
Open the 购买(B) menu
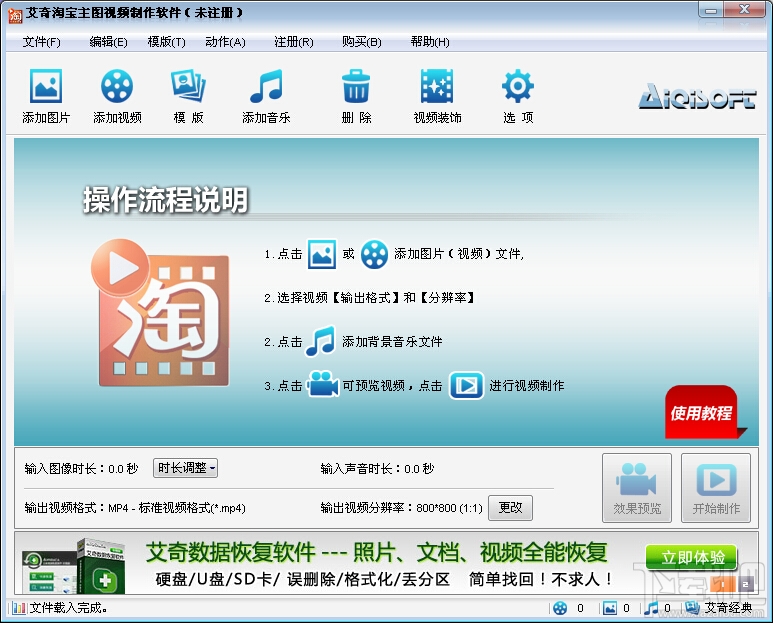362,42
